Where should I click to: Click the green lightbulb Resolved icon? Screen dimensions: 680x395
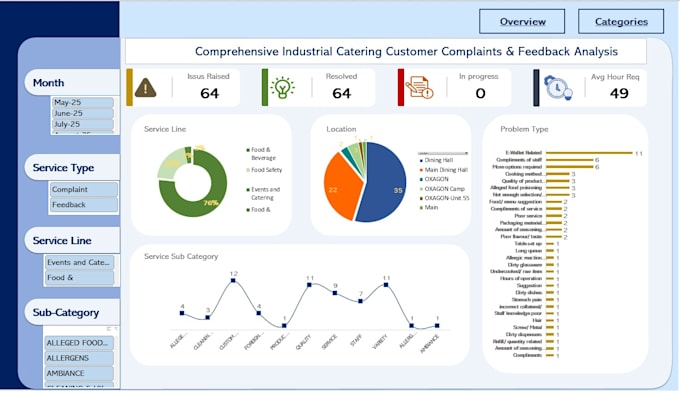click(282, 88)
